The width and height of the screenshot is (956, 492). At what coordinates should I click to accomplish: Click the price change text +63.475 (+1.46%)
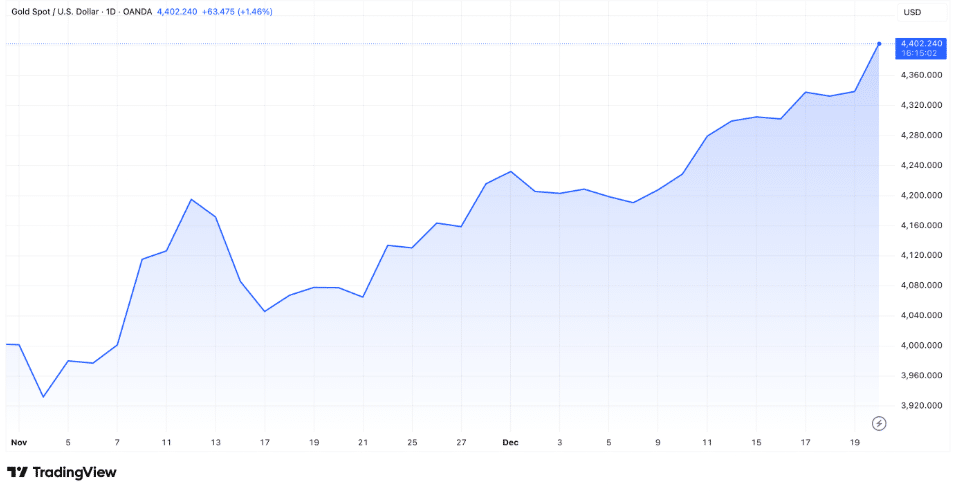pos(237,12)
